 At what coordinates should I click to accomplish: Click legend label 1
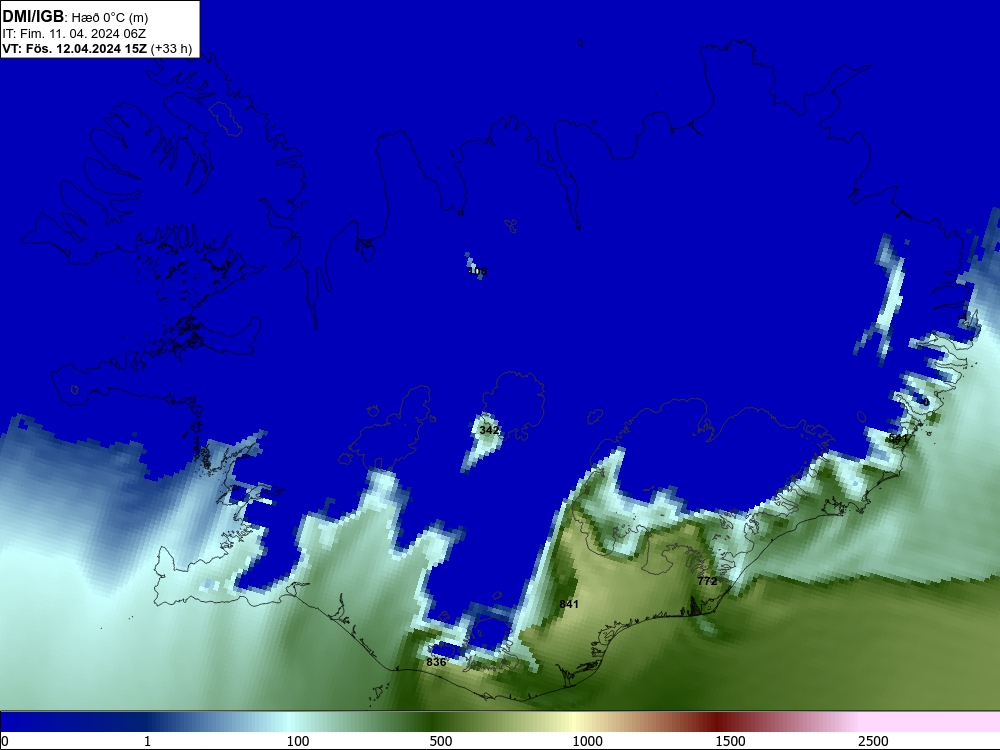click(x=147, y=741)
